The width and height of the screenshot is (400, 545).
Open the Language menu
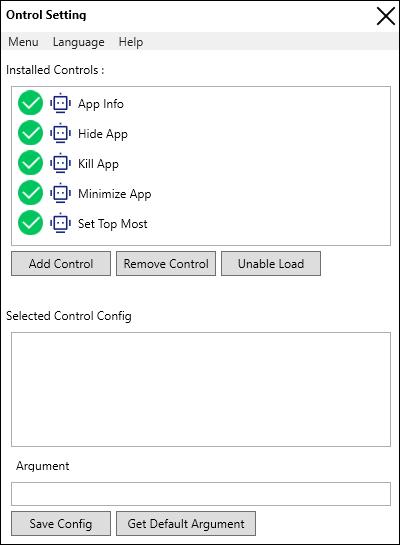click(x=79, y=42)
